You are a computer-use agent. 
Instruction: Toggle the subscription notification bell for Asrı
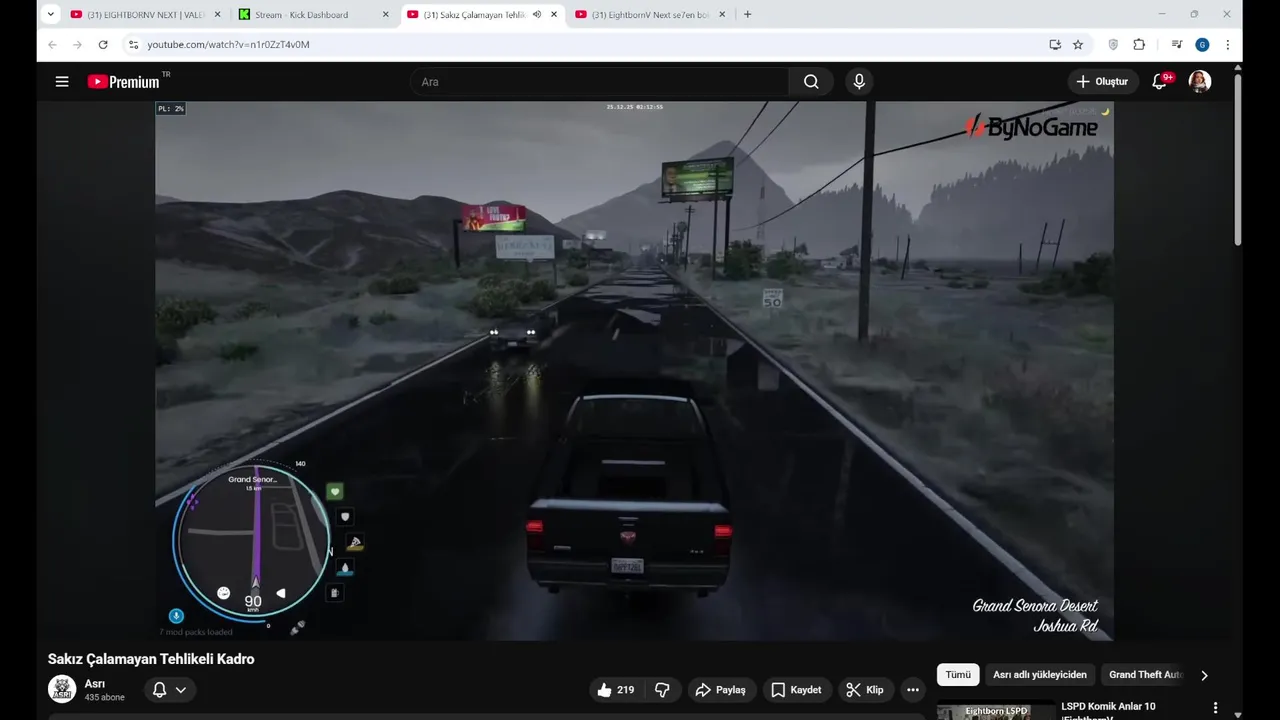159,690
